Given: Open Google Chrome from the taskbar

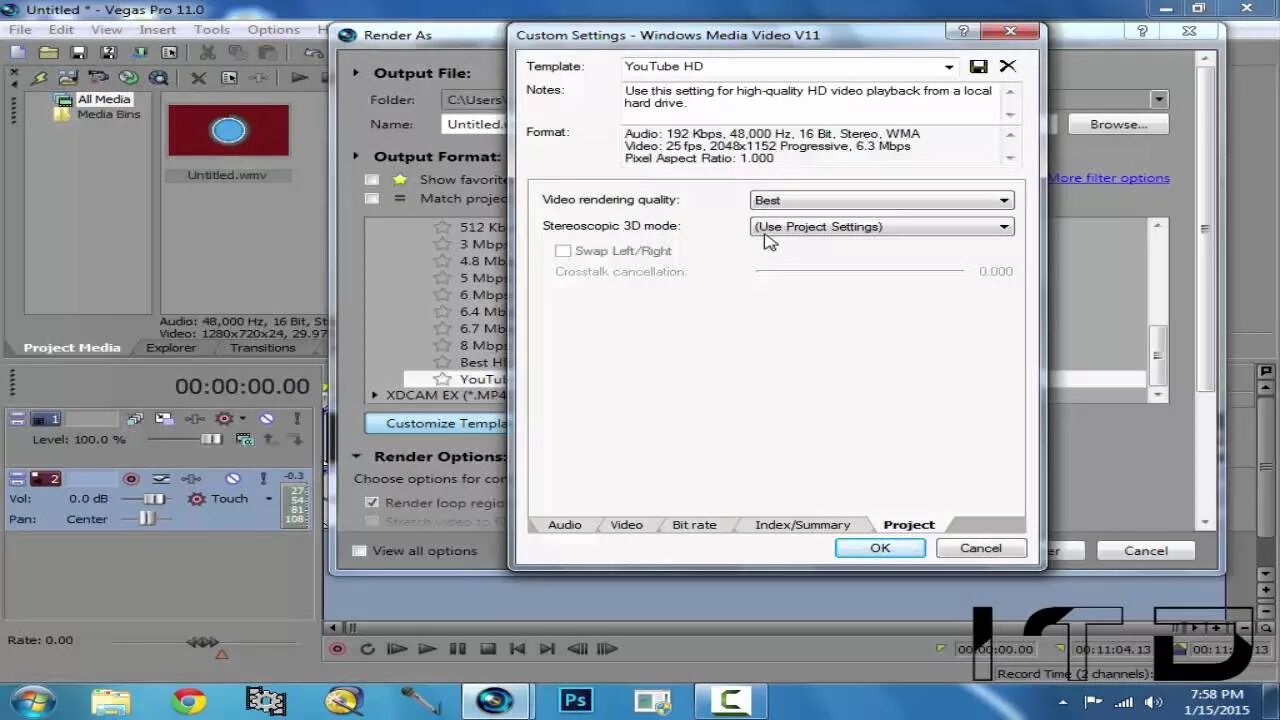Looking at the screenshot, I should [188, 700].
